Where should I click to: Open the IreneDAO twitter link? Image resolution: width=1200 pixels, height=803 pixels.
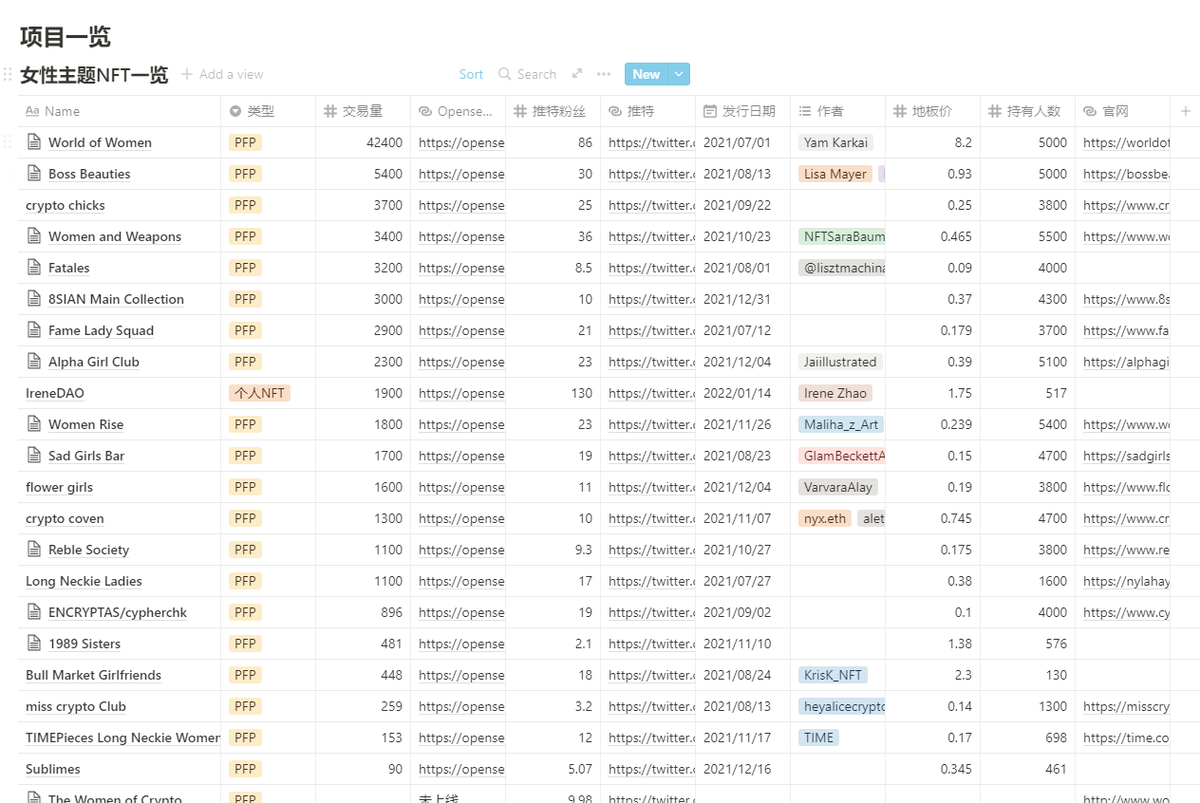pos(651,393)
